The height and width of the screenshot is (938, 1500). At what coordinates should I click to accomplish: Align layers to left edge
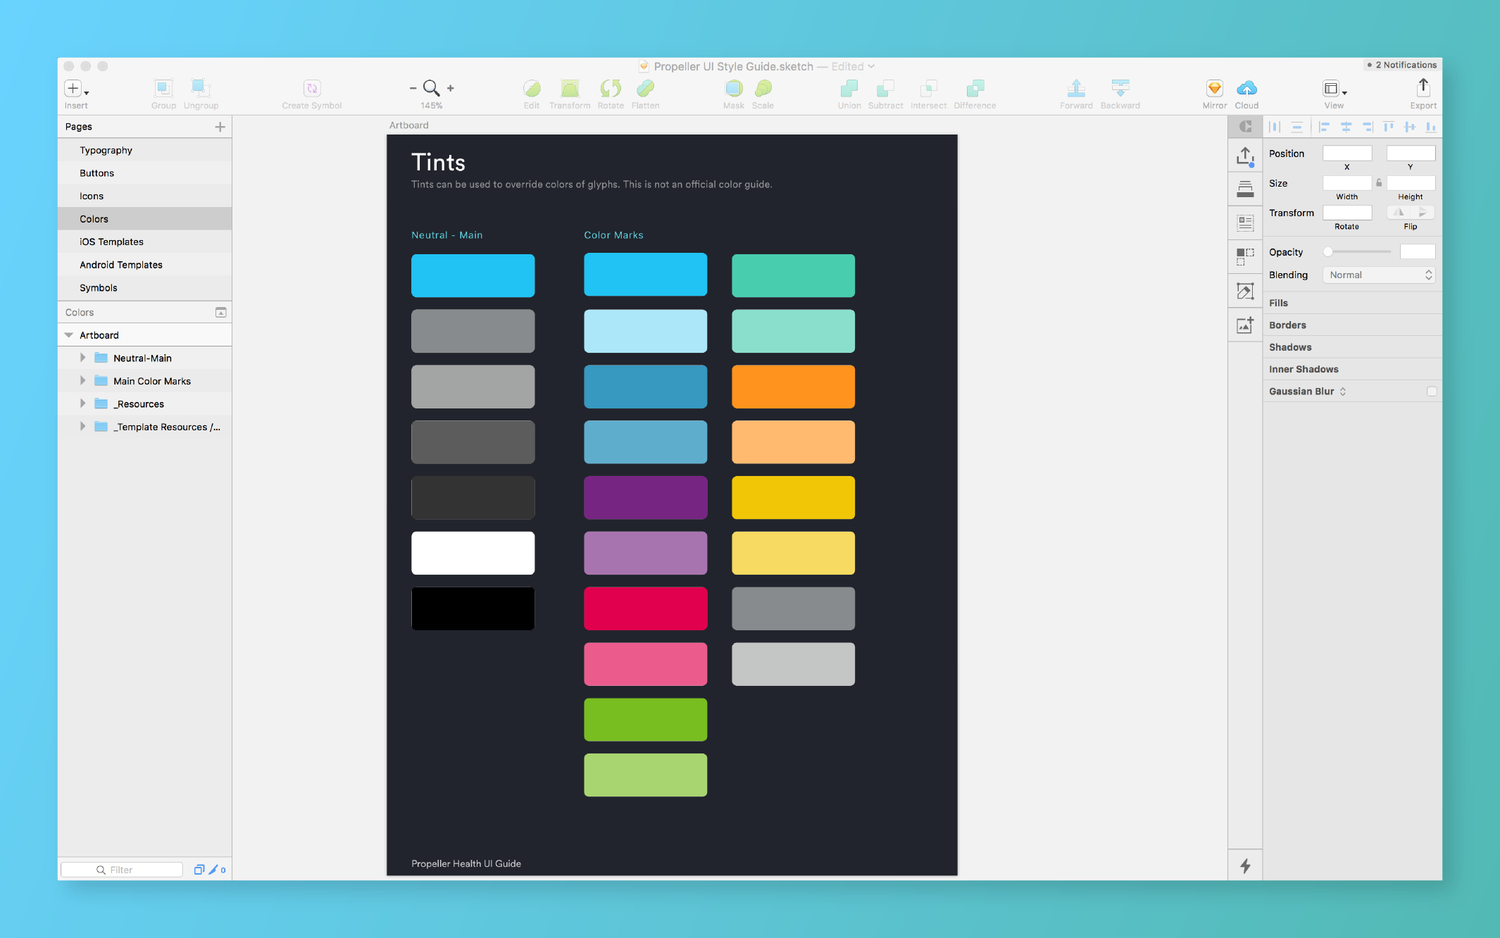point(1323,127)
